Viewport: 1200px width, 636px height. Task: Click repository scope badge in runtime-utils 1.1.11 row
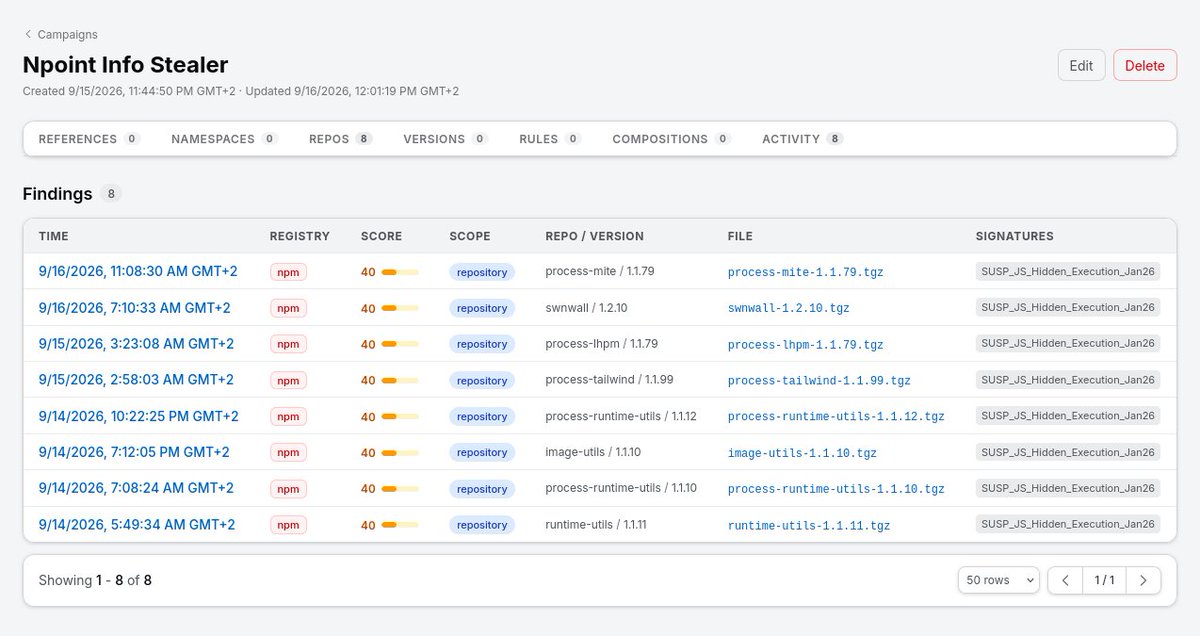click(482, 525)
